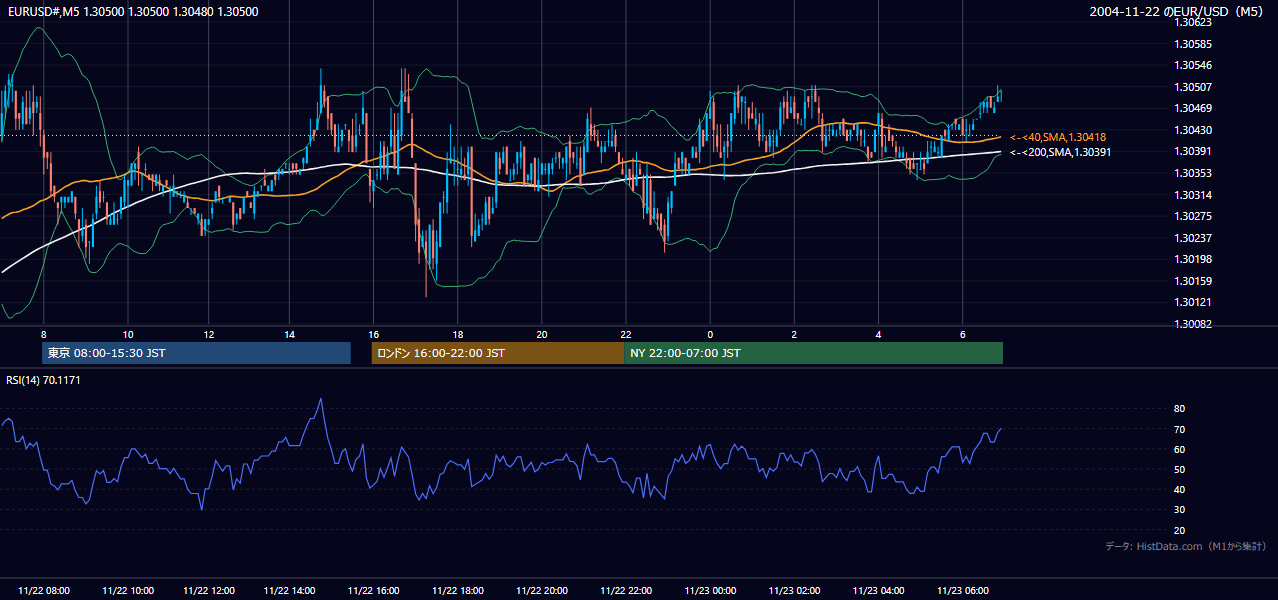The image size is (1278, 600).
Task: Click hour tick 8 under price chart
Action: coord(44,334)
